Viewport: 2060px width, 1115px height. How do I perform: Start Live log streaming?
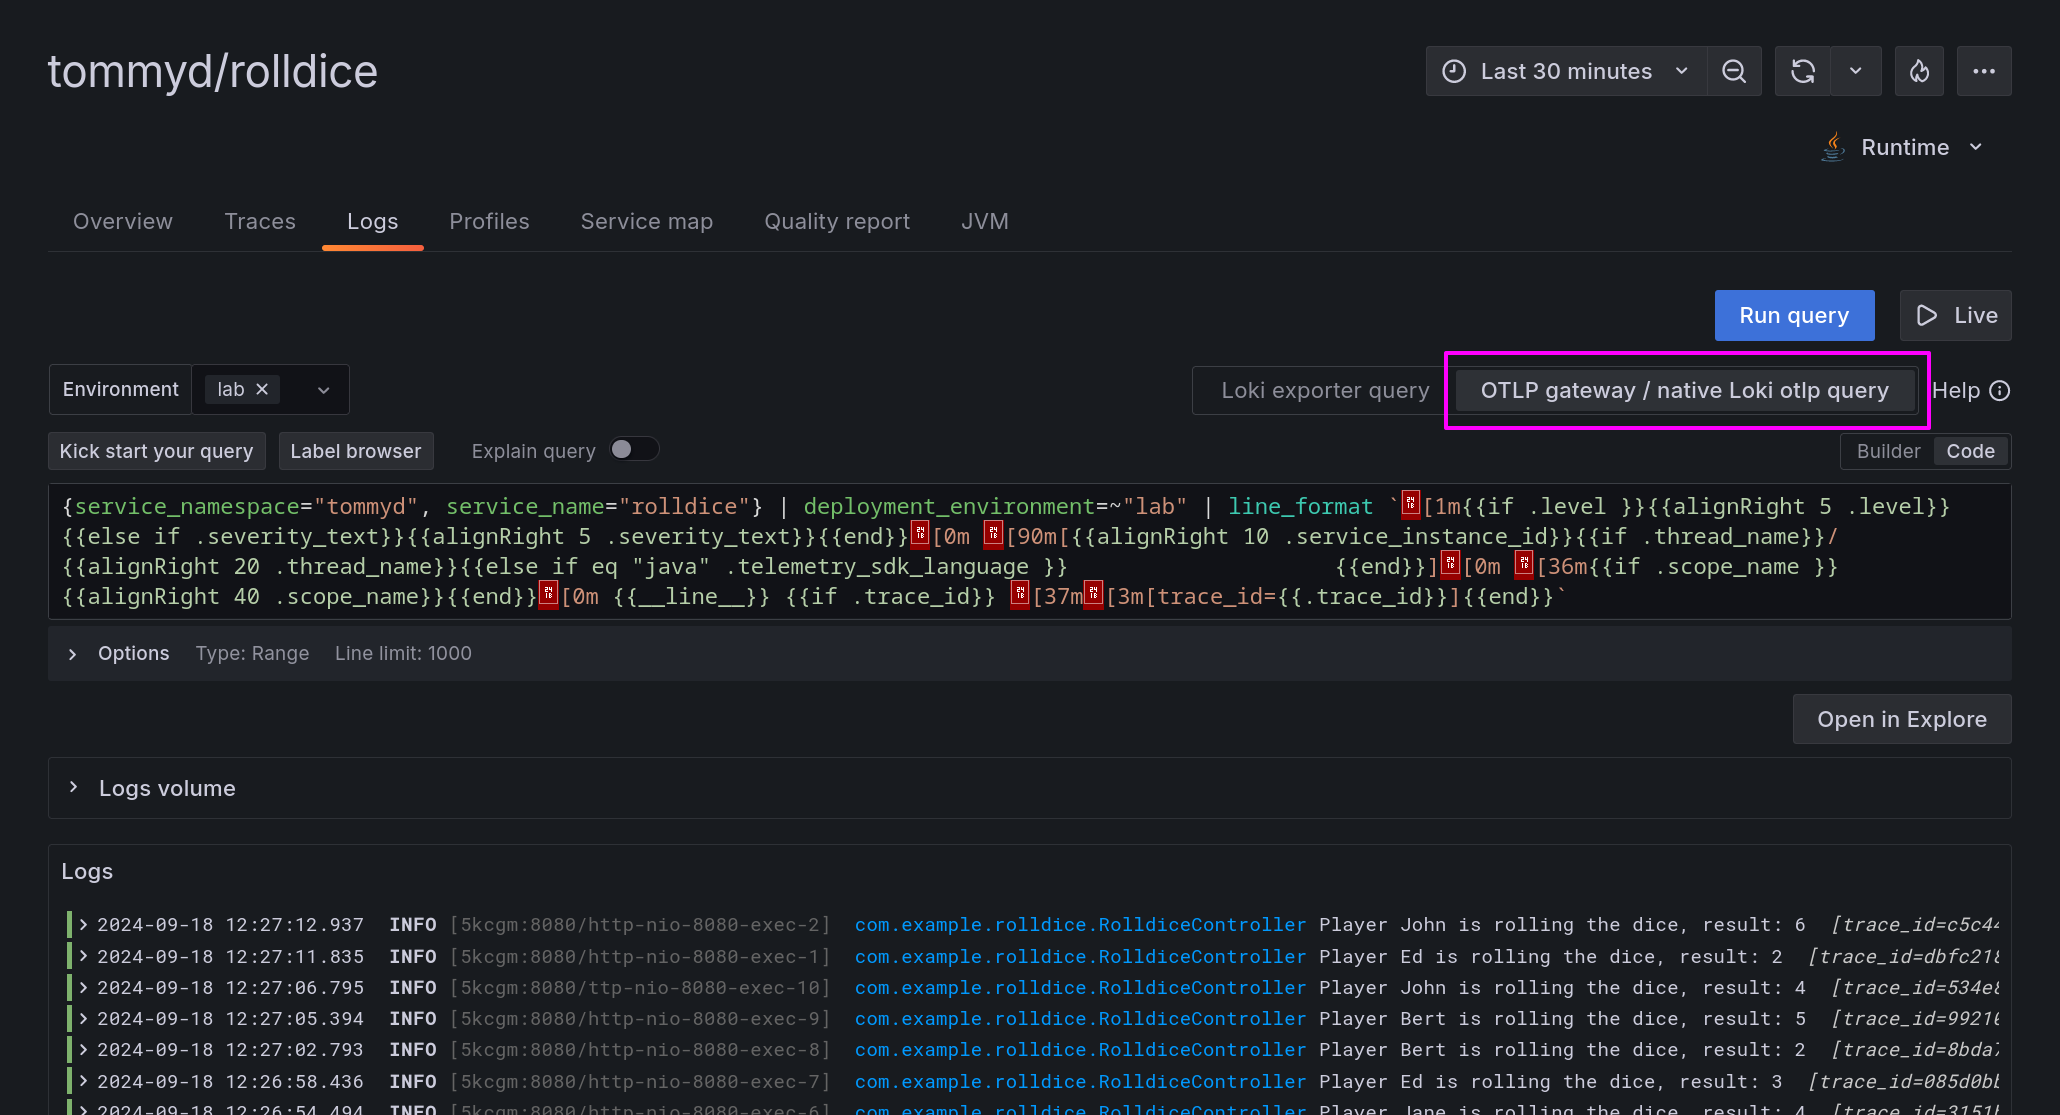[x=1955, y=315]
